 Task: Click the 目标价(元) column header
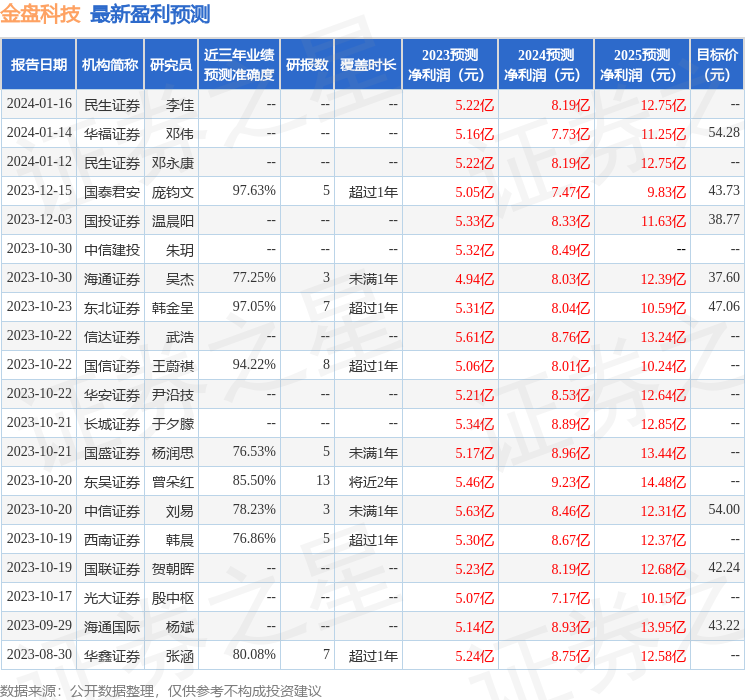pyautogui.click(x=717, y=64)
